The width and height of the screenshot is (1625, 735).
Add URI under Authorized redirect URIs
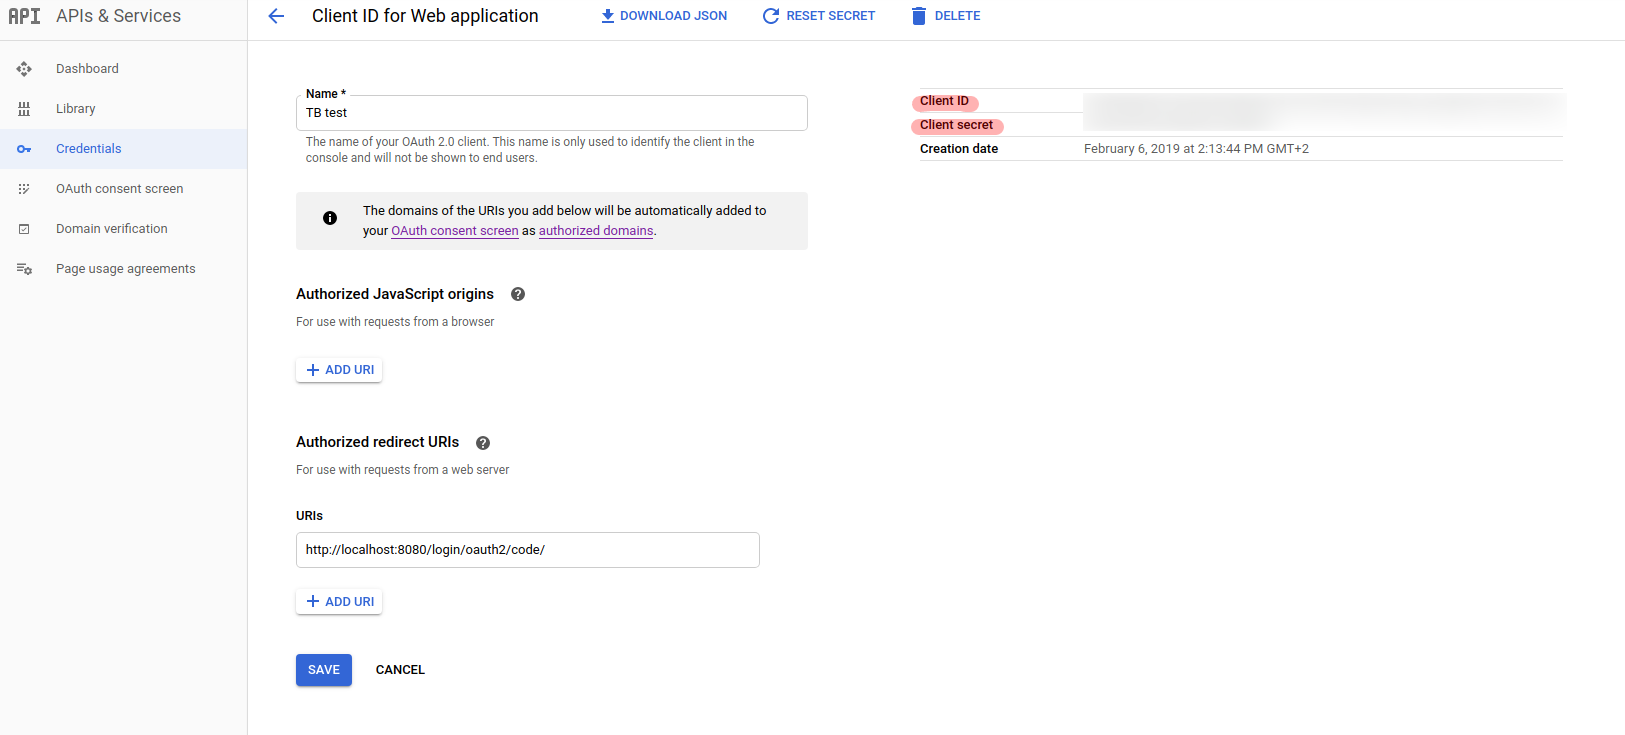339,602
